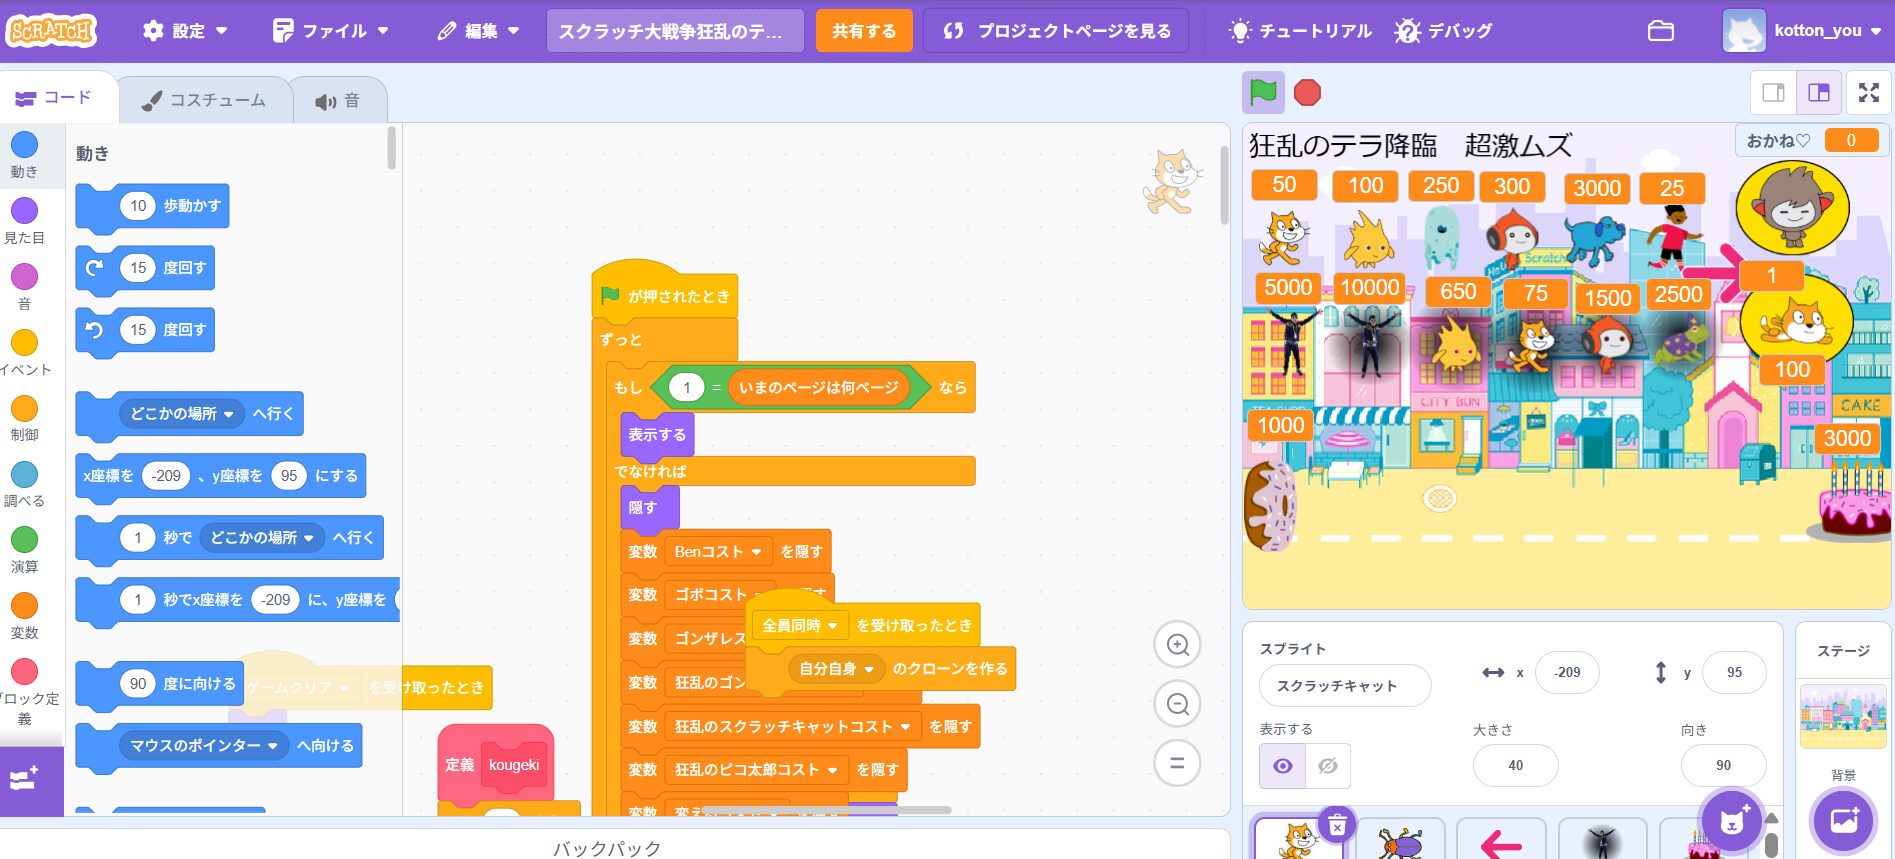Click プロジェクトページを見る button
Image resolution: width=1895 pixels, height=859 pixels.
point(1056,31)
